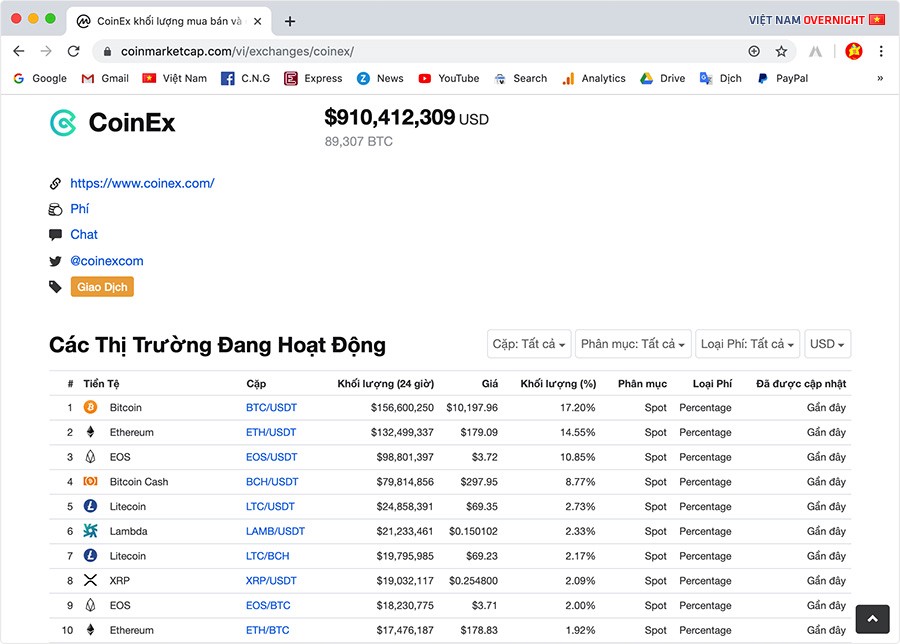Open the Search bookmark
The width and height of the screenshot is (900, 644).
(x=521, y=78)
